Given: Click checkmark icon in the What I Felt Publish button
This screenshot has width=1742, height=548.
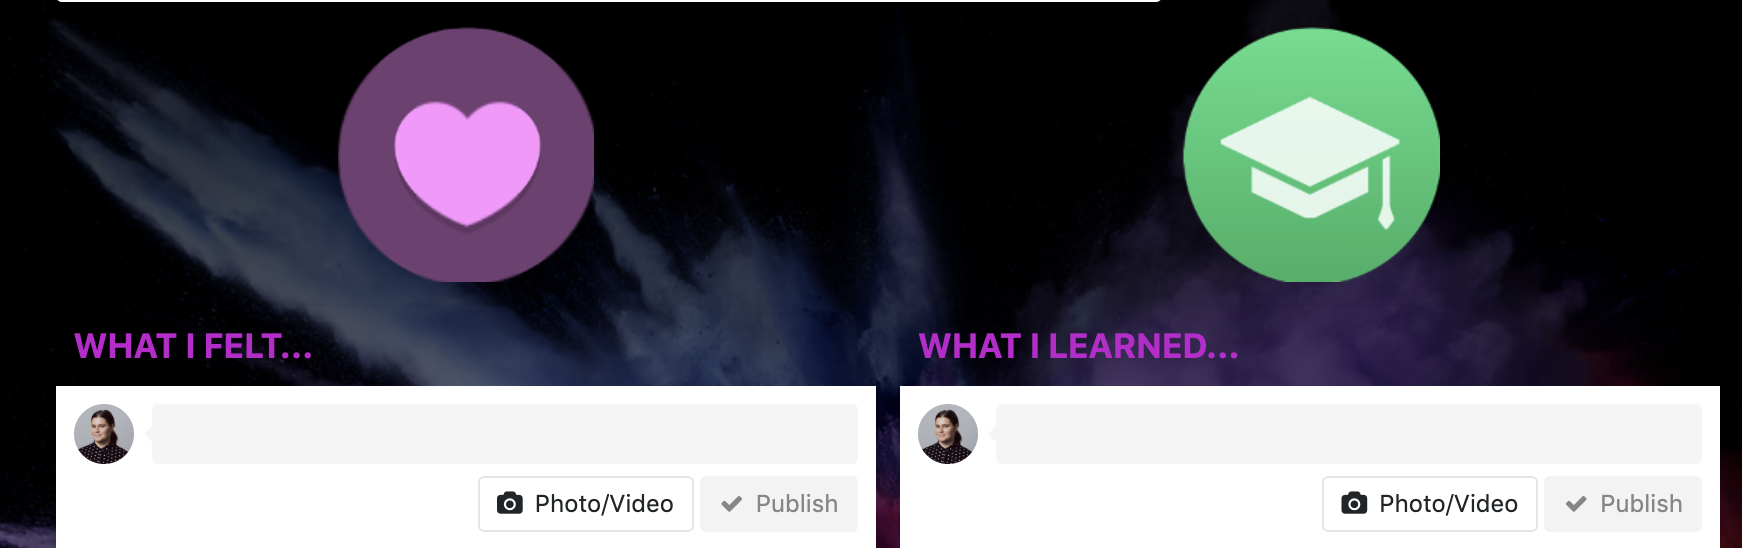Looking at the screenshot, I should coord(732,504).
